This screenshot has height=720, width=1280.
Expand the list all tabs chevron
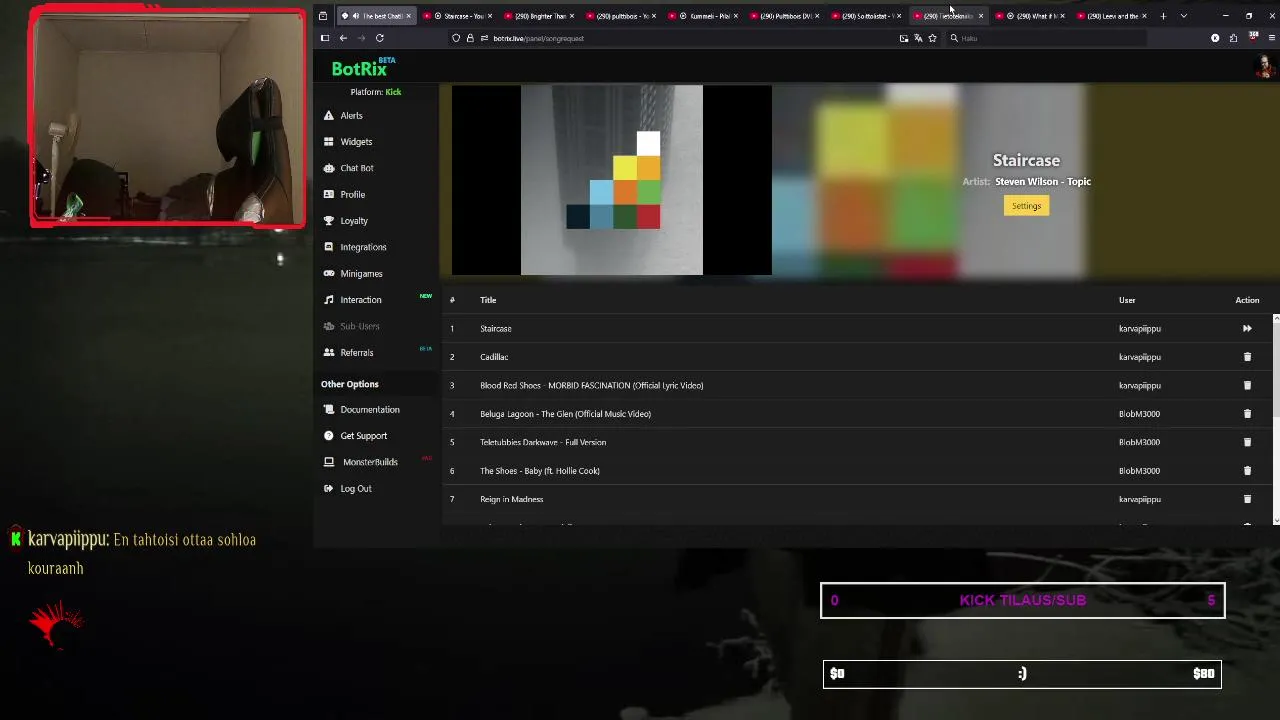[1184, 16]
